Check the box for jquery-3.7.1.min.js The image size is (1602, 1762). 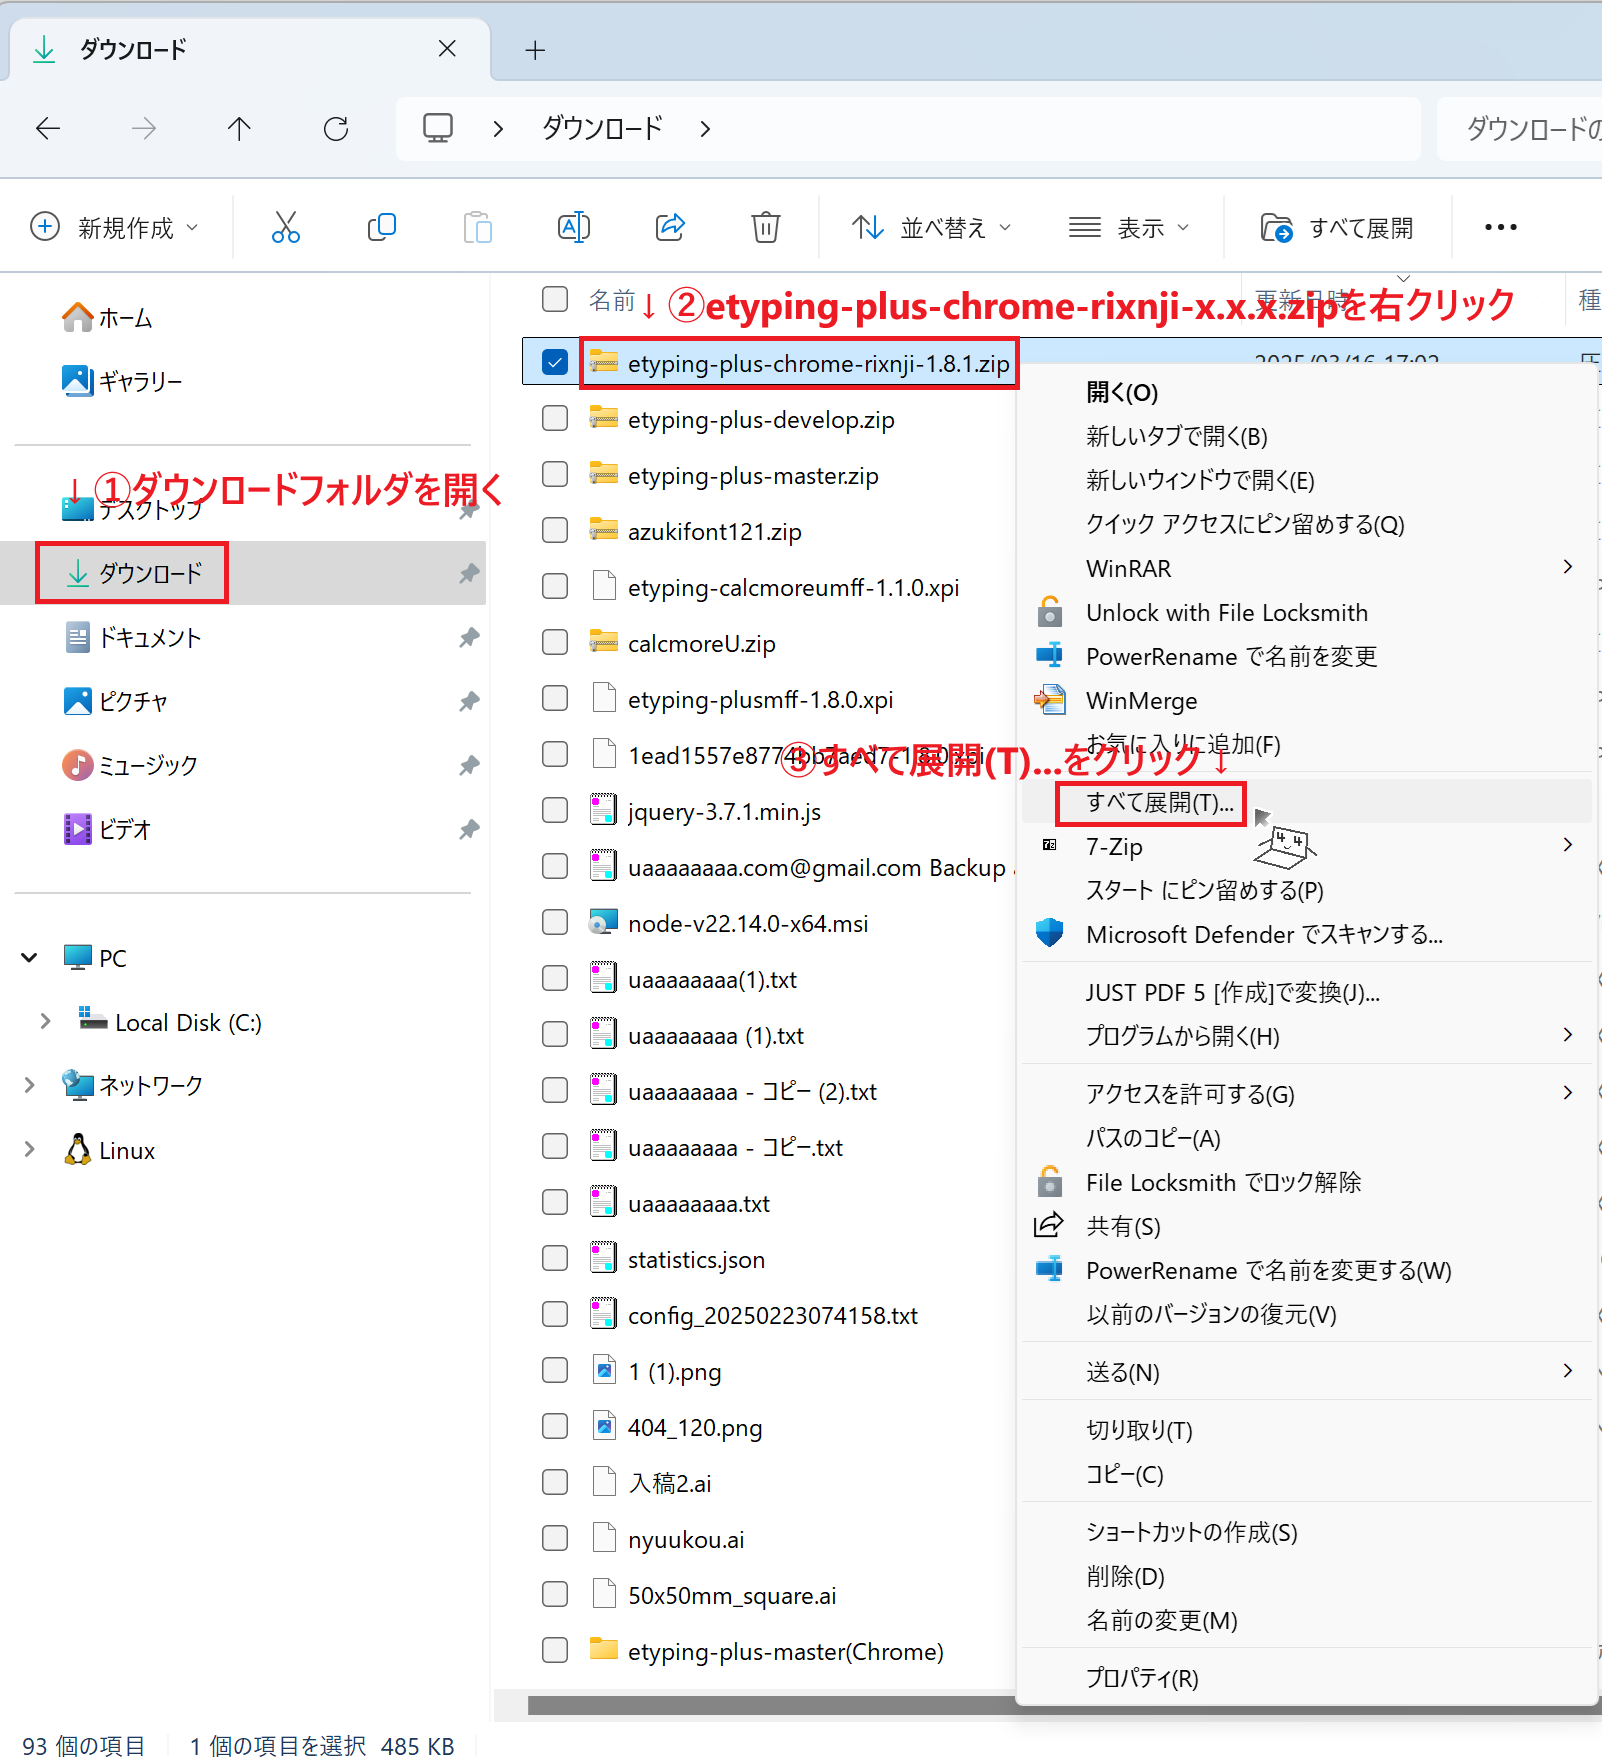[x=555, y=810]
